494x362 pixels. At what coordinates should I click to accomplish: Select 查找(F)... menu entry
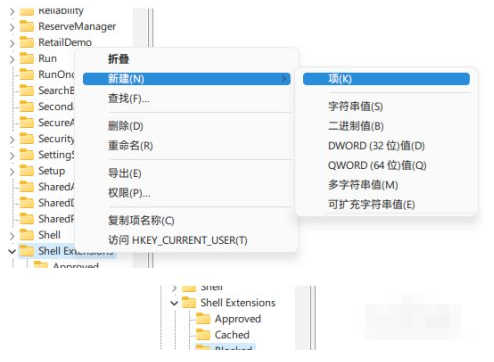(x=187, y=99)
